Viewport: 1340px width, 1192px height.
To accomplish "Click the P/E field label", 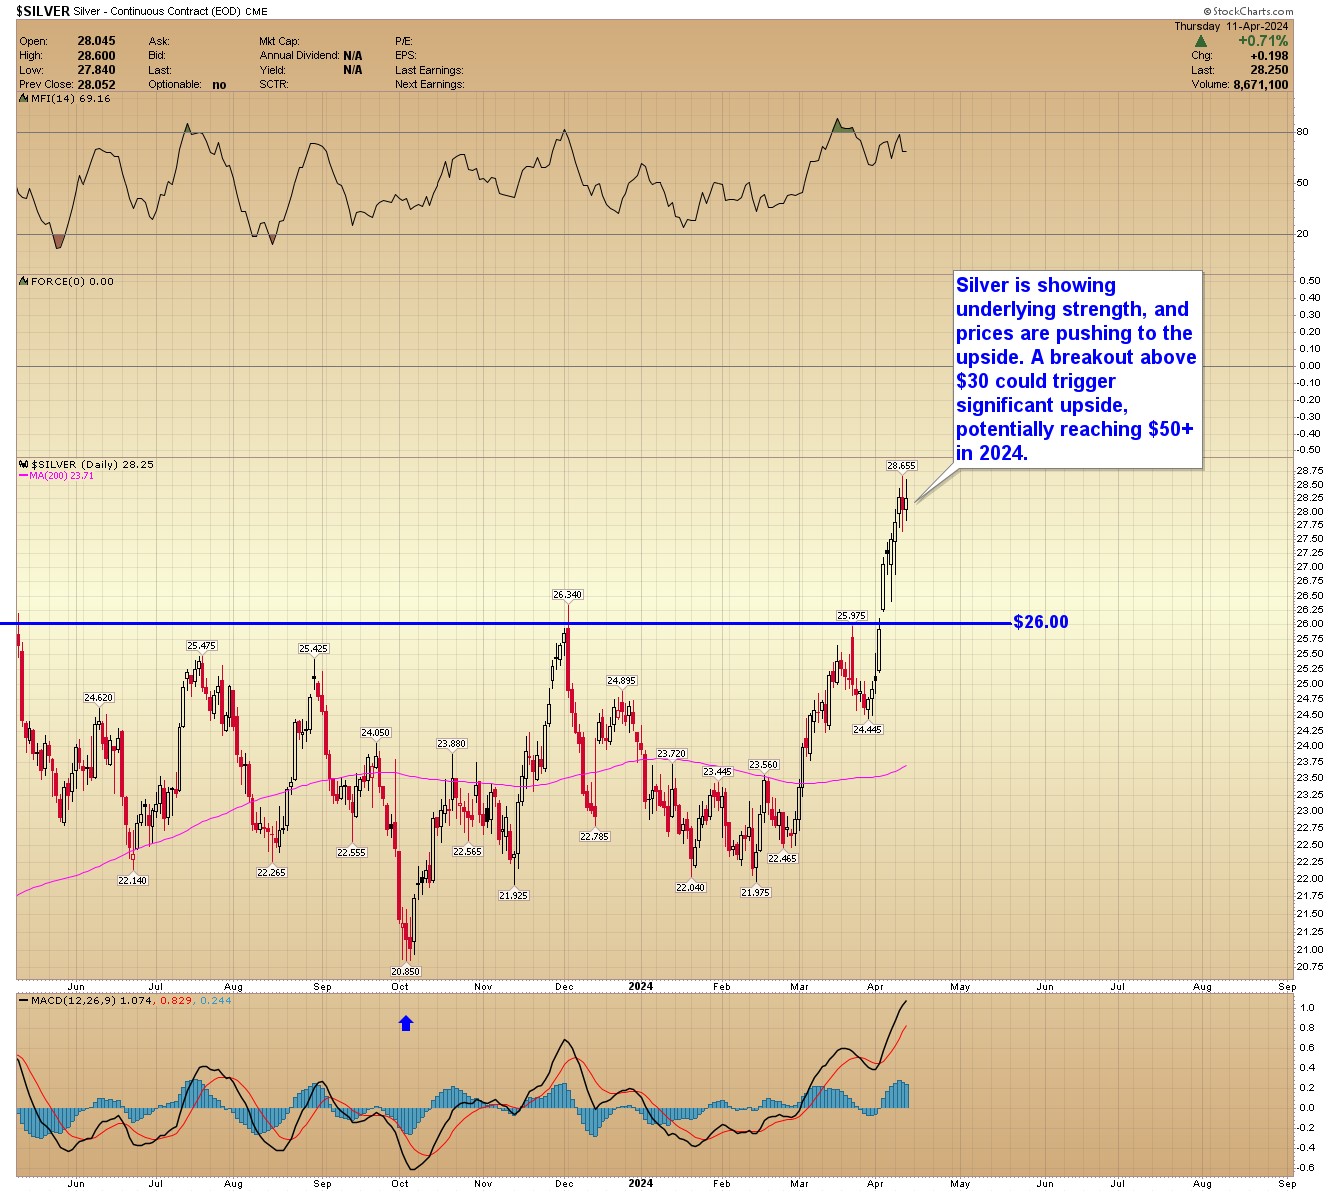I will pos(403,41).
